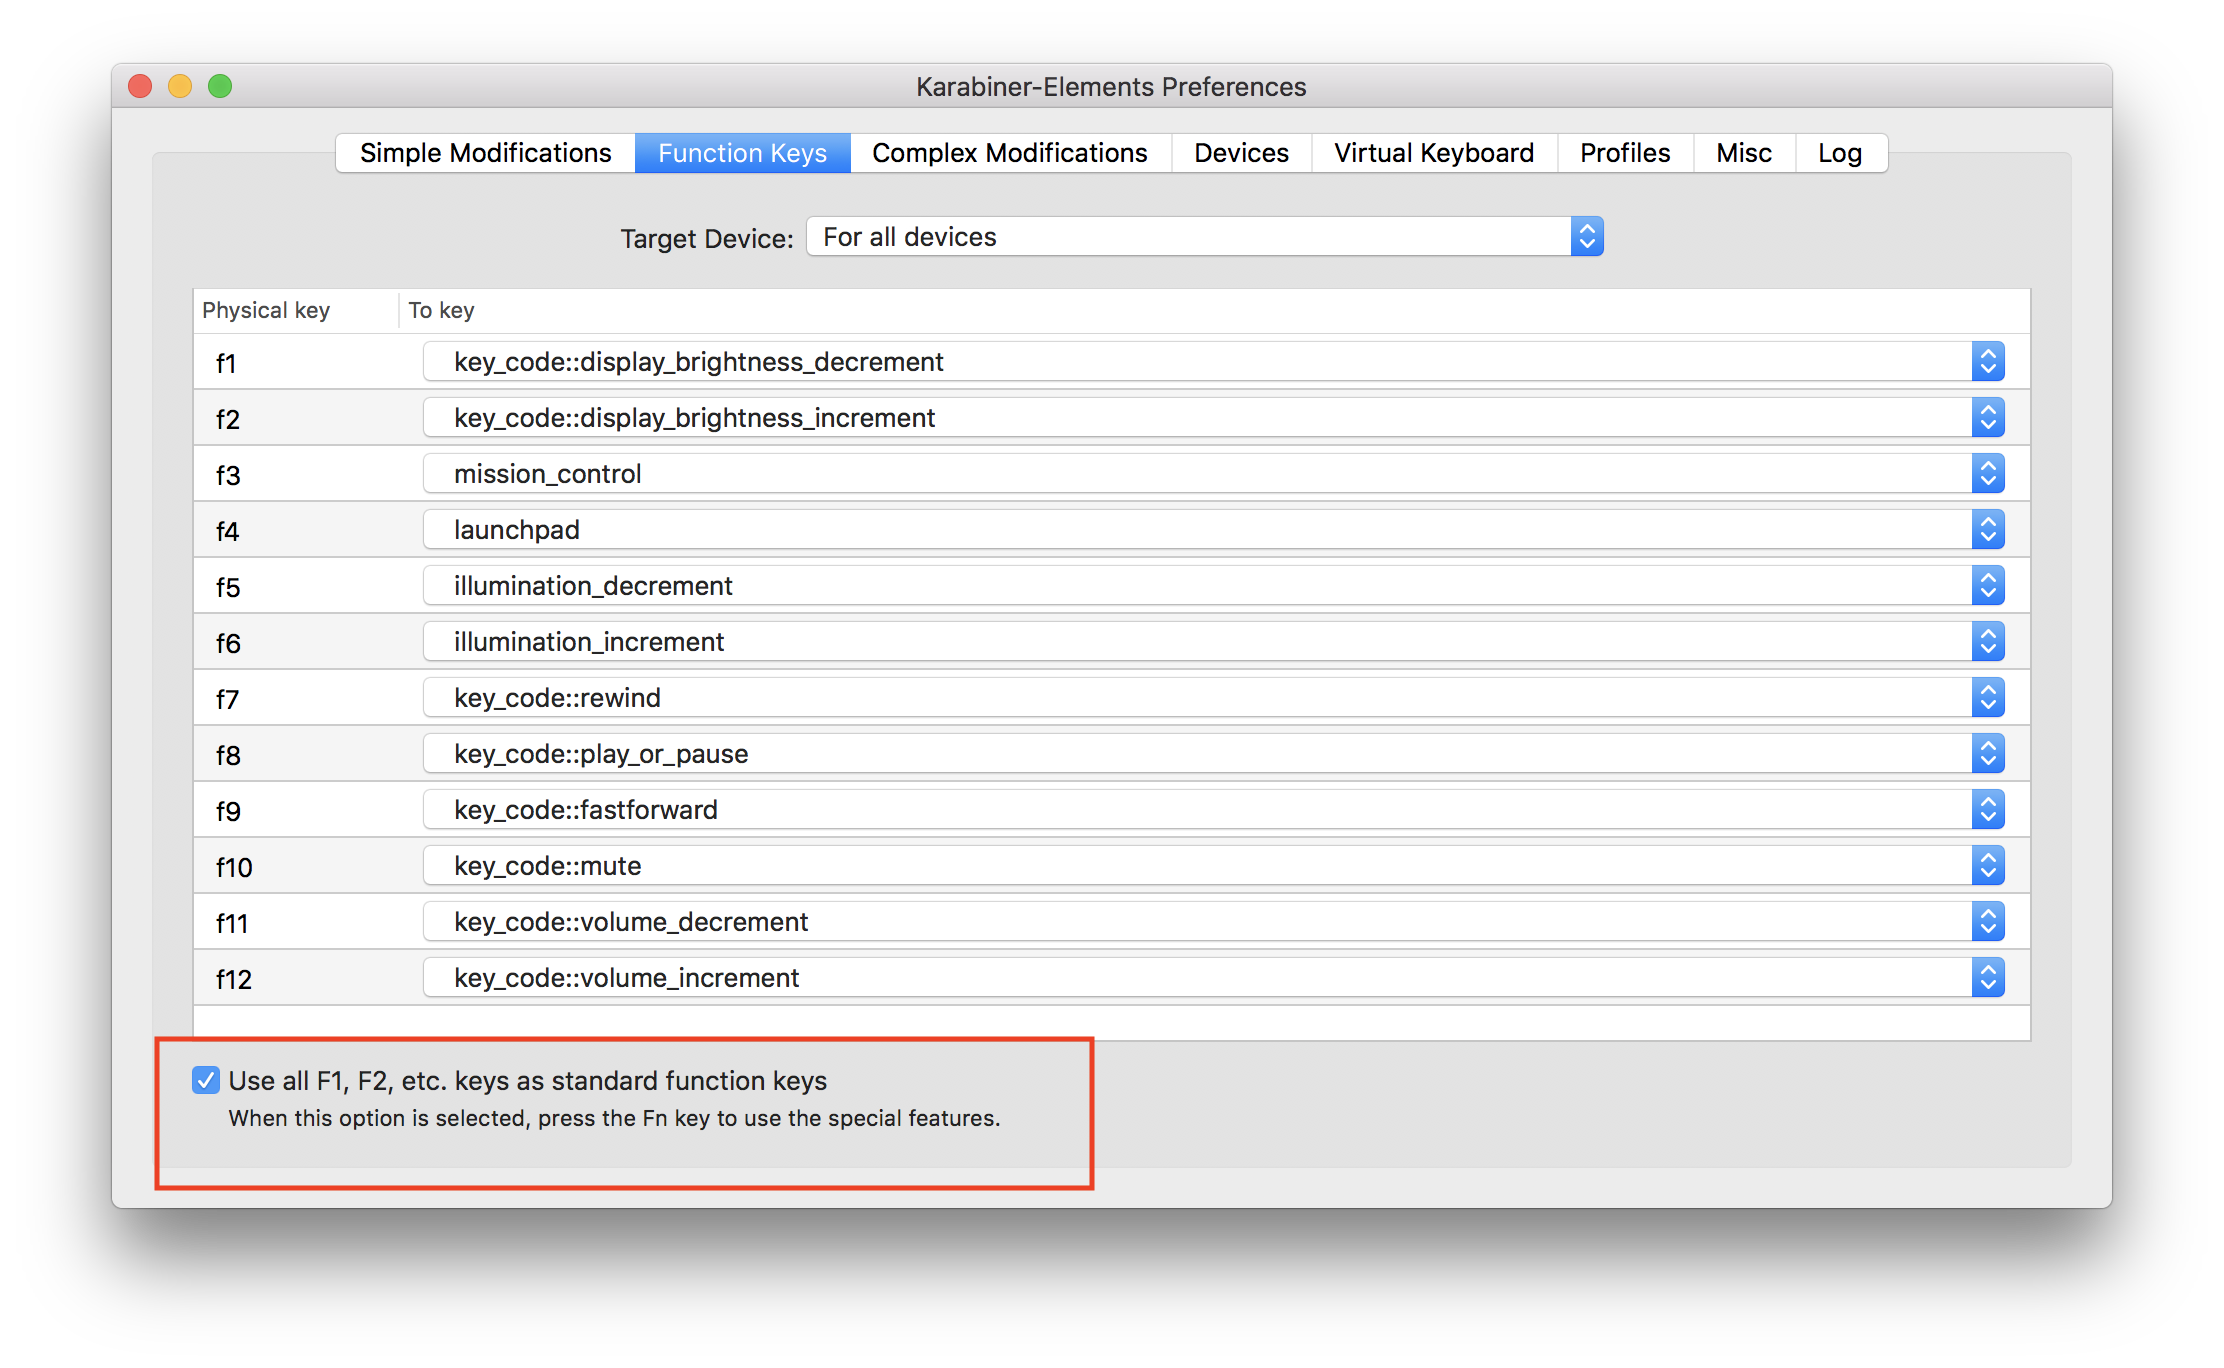Image resolution: width=2224 pixels, height=1368 pixels.
Task: Open the f1 key mapping dropdown
Action: click(x=1212, y=362)
